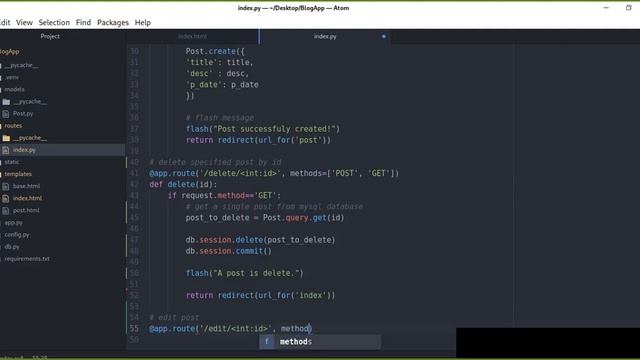Collapse the models folder
Image resolution: width=640 pixels, height=360 pixels.
pos(14,89)
